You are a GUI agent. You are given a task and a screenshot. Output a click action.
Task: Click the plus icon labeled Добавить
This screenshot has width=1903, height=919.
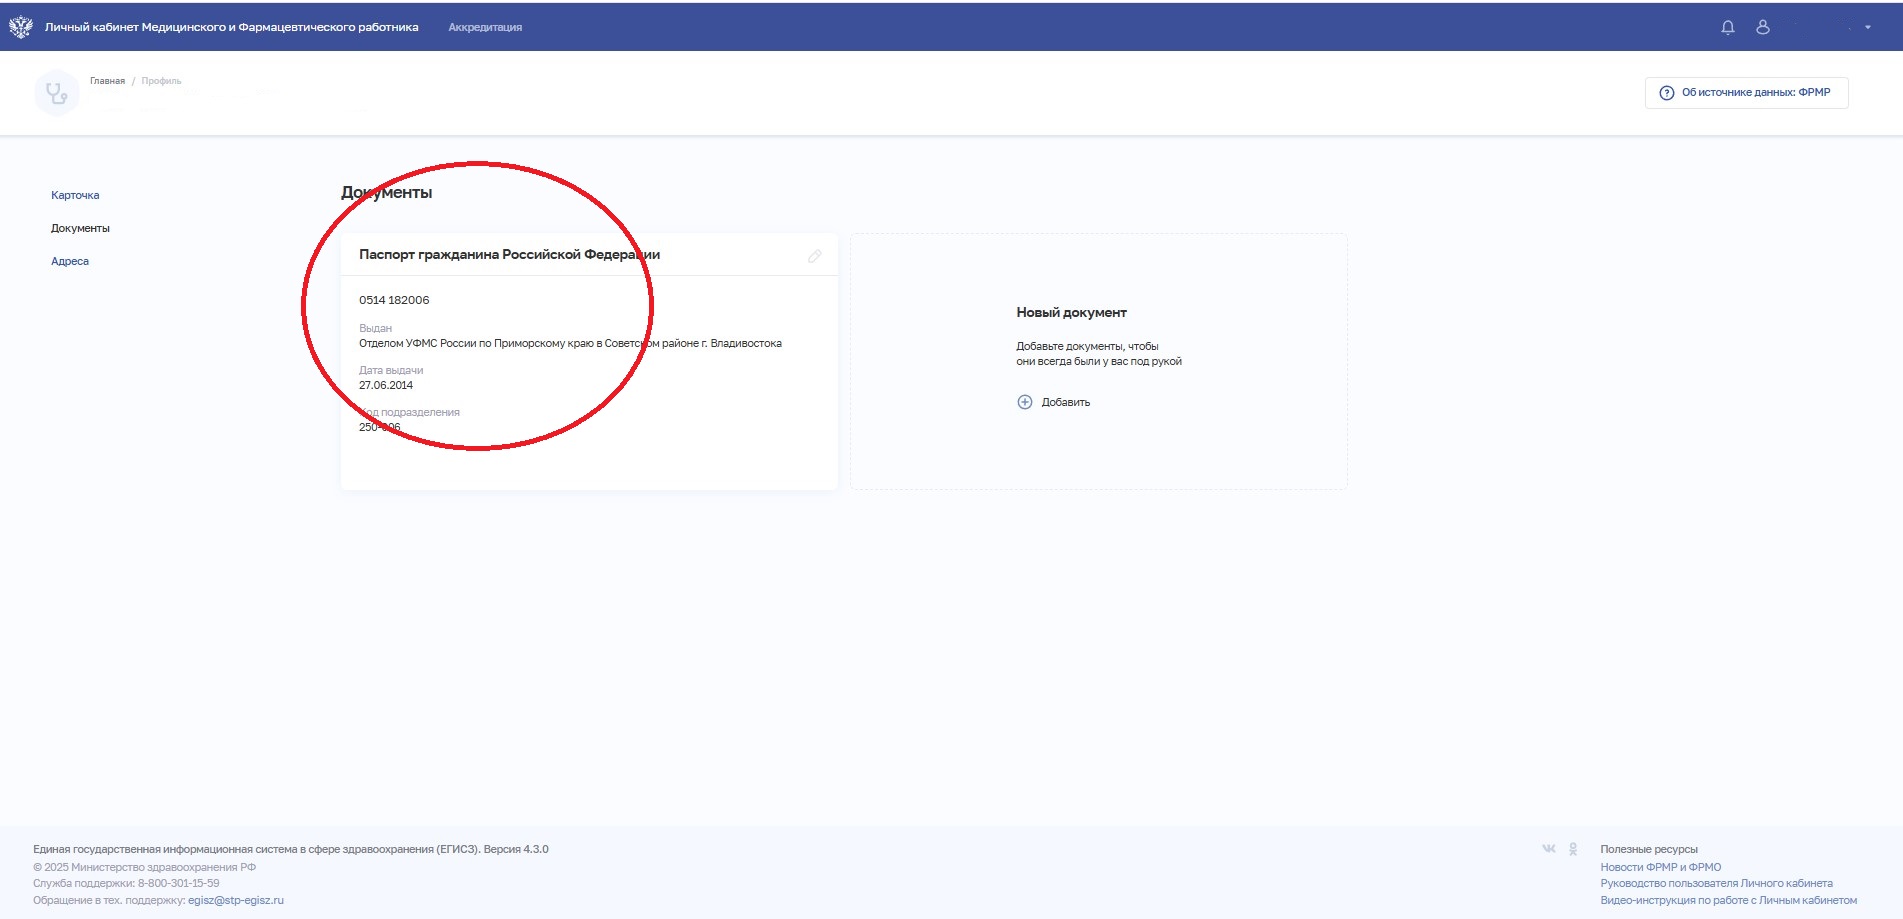coord(1024,402)
